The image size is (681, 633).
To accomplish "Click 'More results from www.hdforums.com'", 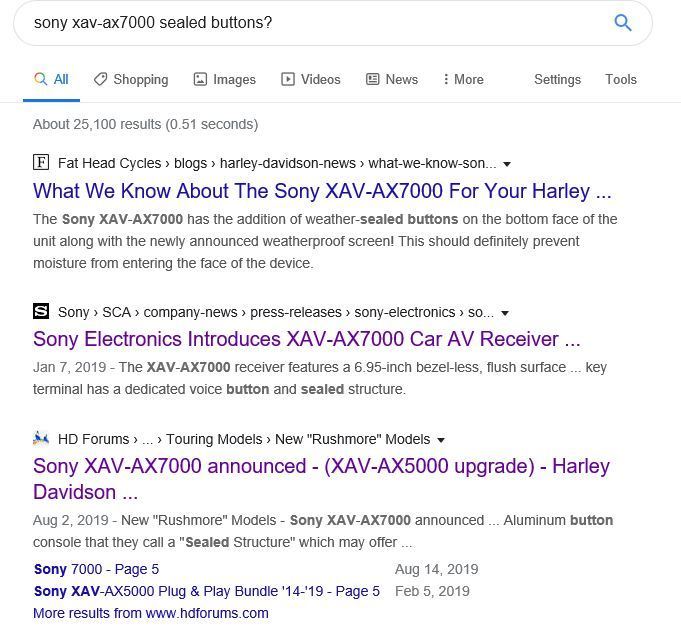I will (151, 613).
